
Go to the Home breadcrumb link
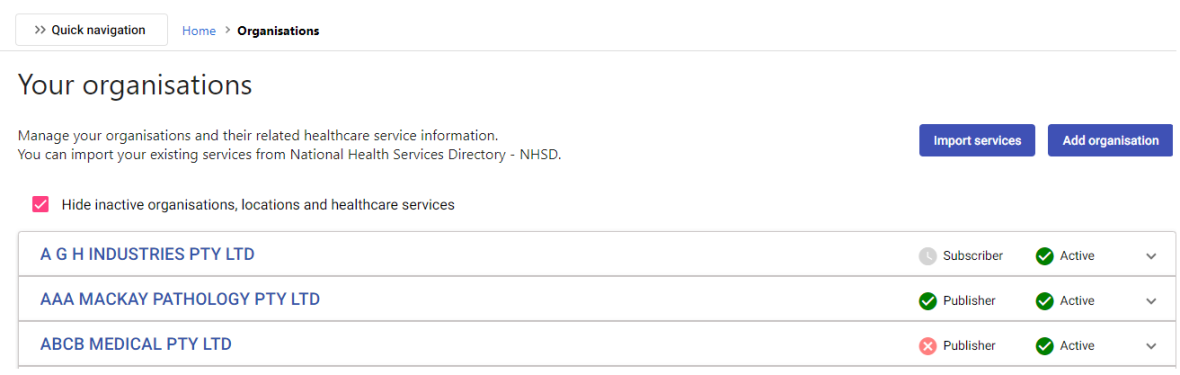(x=199, y=31)
